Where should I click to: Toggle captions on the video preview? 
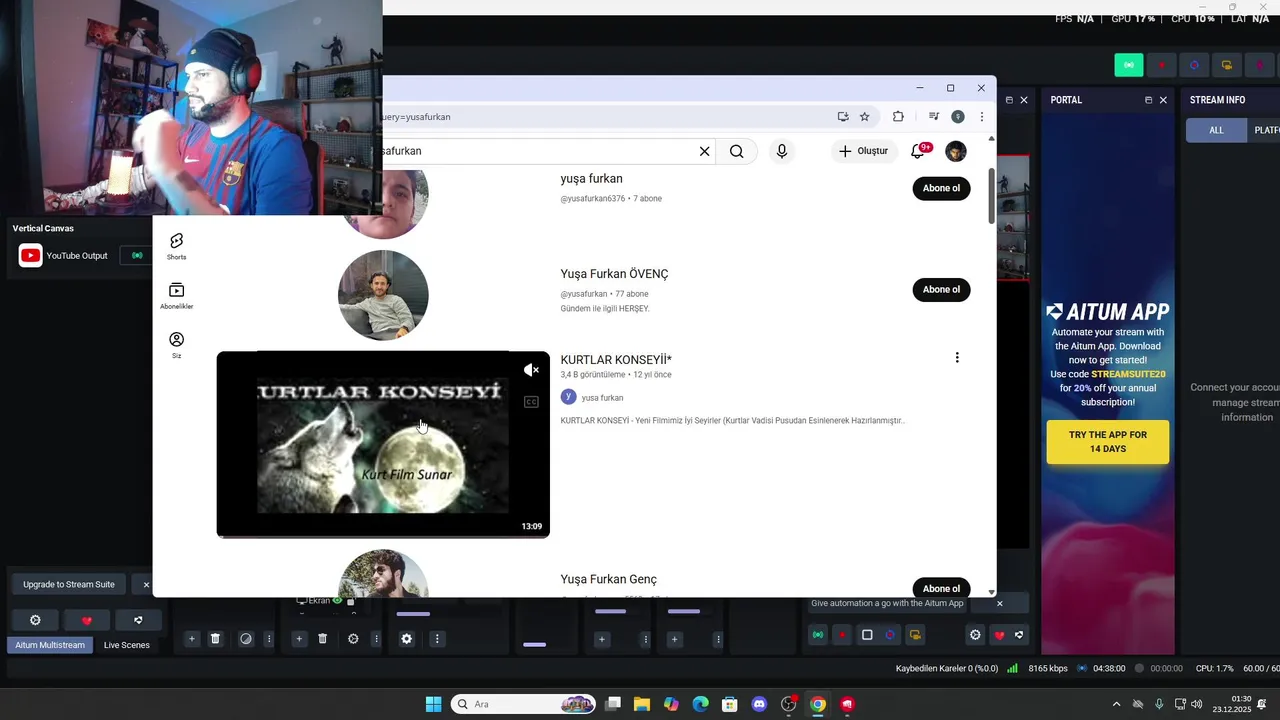pos(531,402)
